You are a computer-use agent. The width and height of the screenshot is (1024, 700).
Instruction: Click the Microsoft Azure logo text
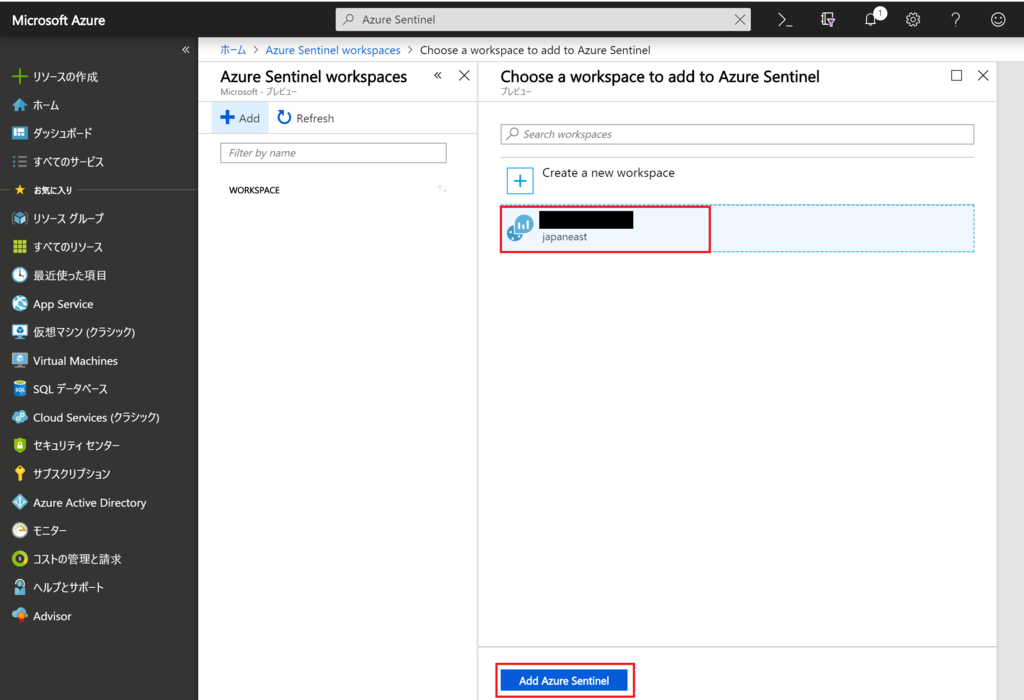58,20
